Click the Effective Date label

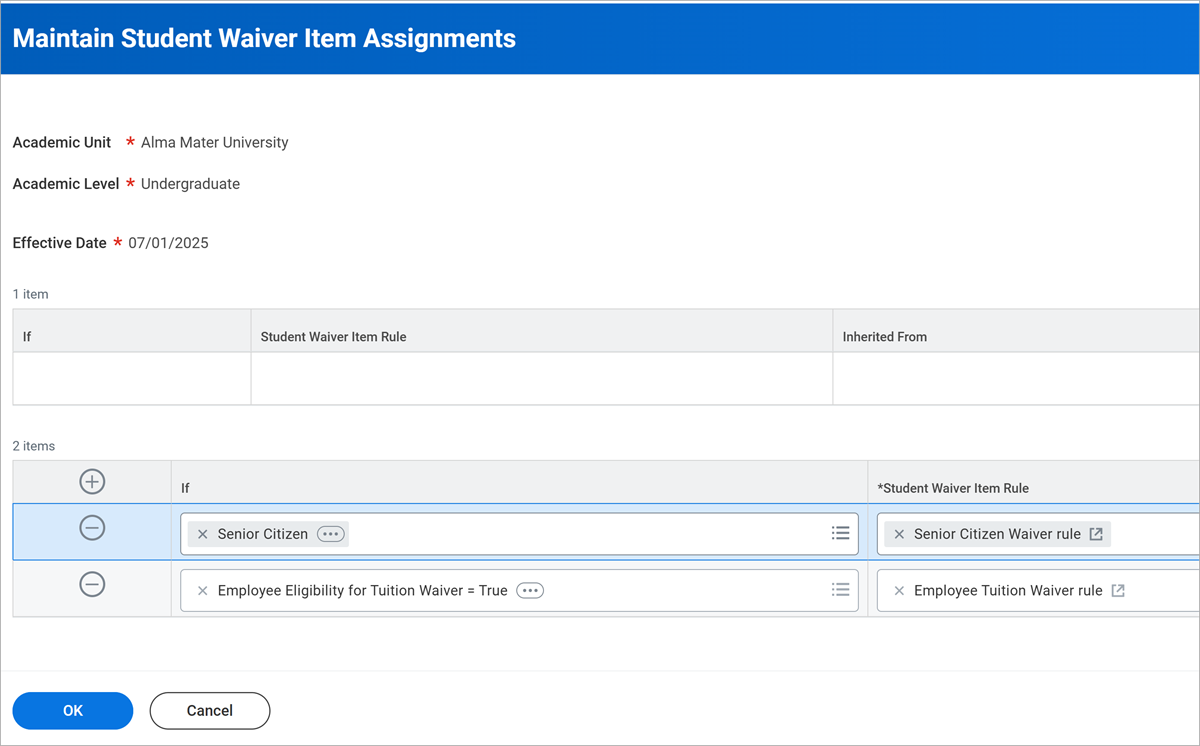60,243
